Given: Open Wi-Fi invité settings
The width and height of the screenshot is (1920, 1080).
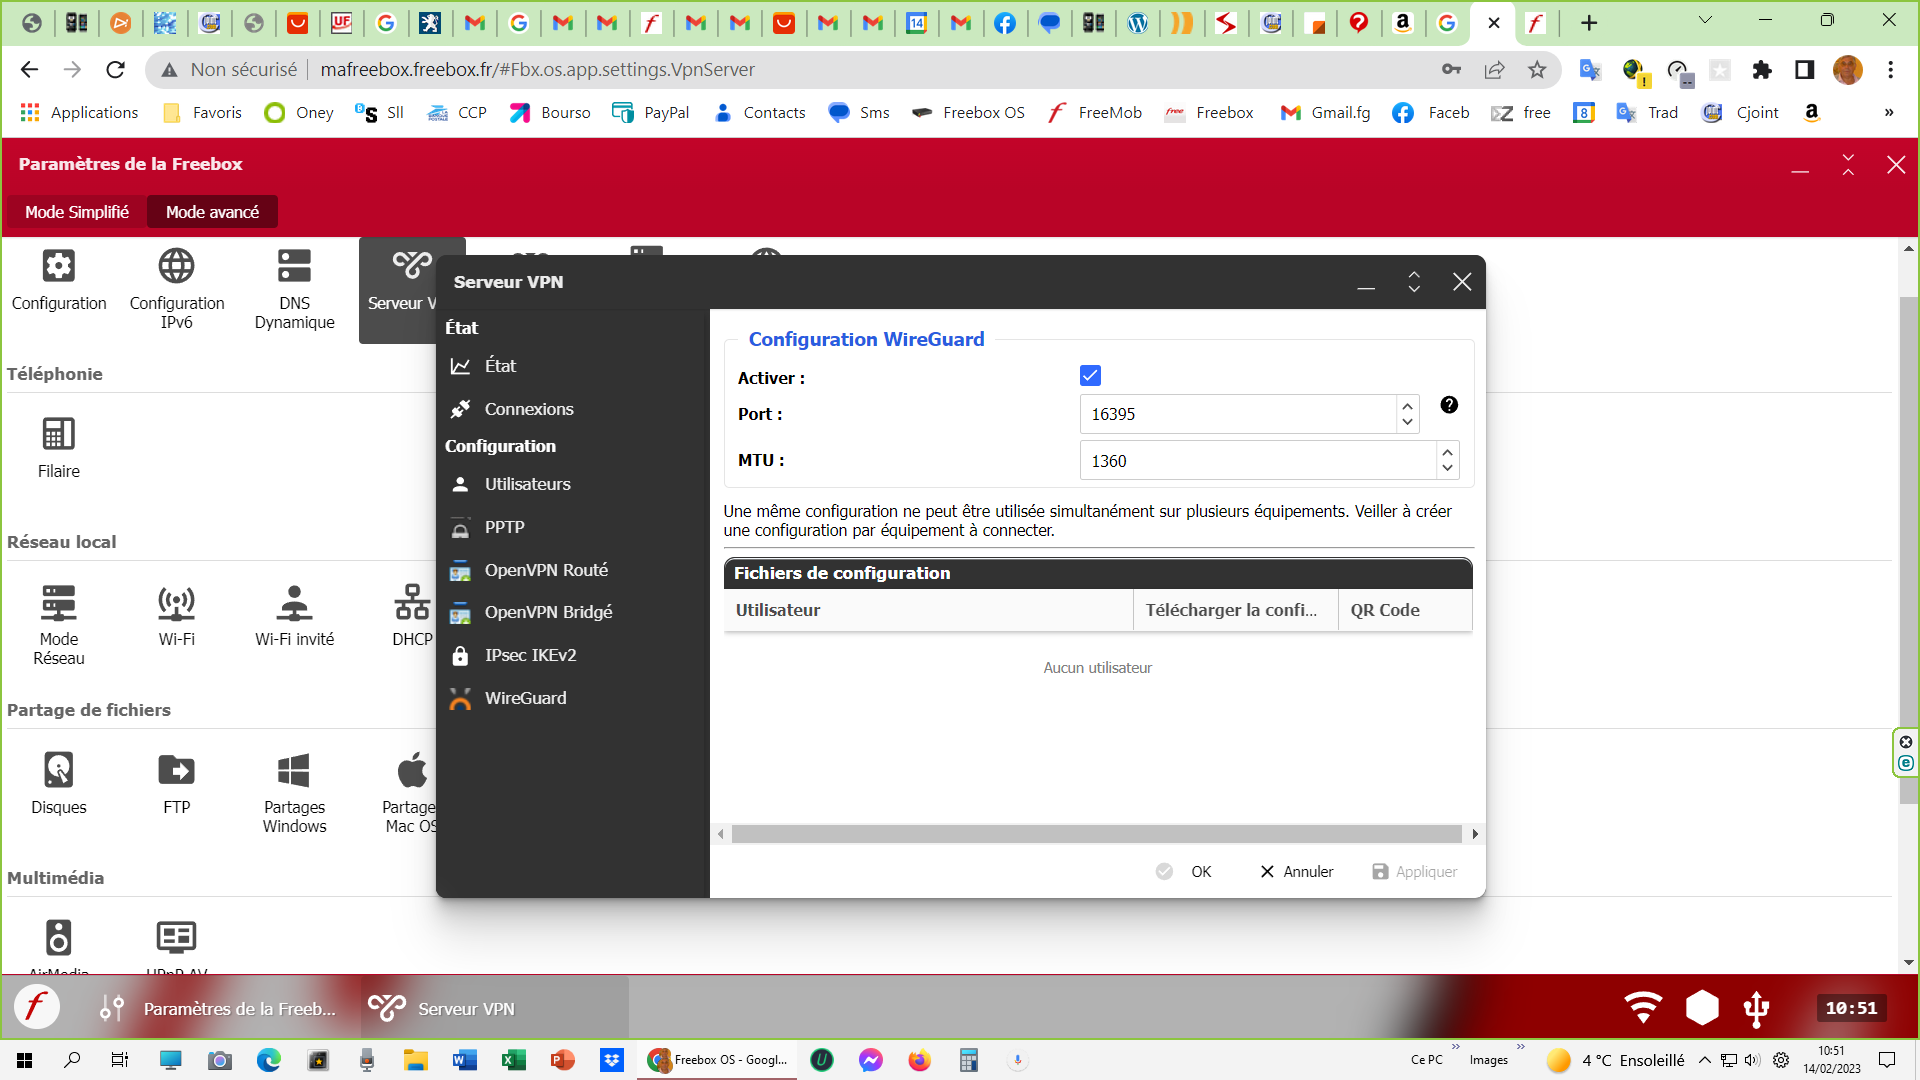Looking at the screenshot, I should (294, 616).
